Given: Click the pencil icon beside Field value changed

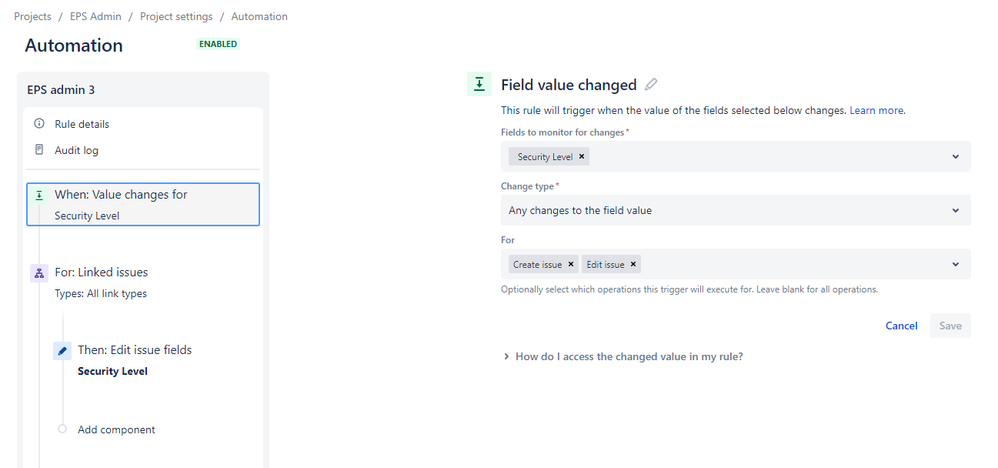Looking at the screenshot, I should 650,84.
